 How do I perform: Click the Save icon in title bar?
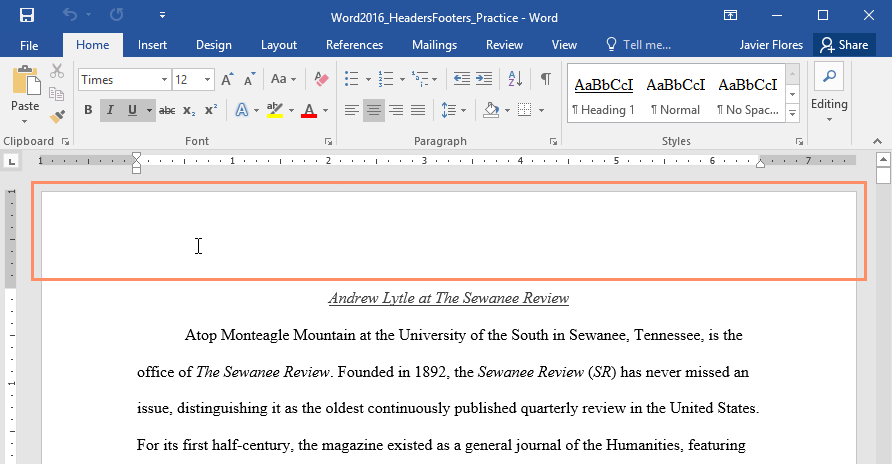point(27,16)
